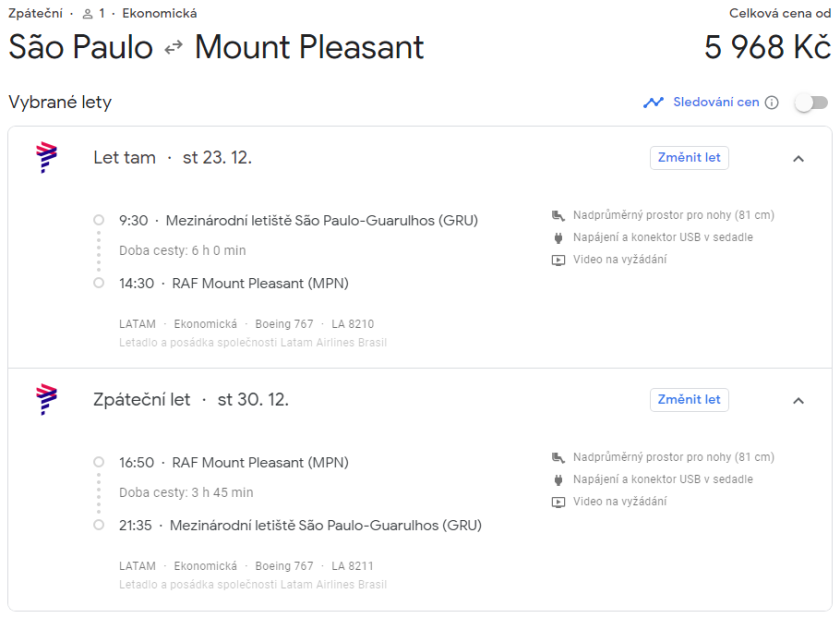The height and width of the screenshot is (618, 840).
Task: Click the round-trip arrows icon between cities
Action: click(x=174, y=48)
